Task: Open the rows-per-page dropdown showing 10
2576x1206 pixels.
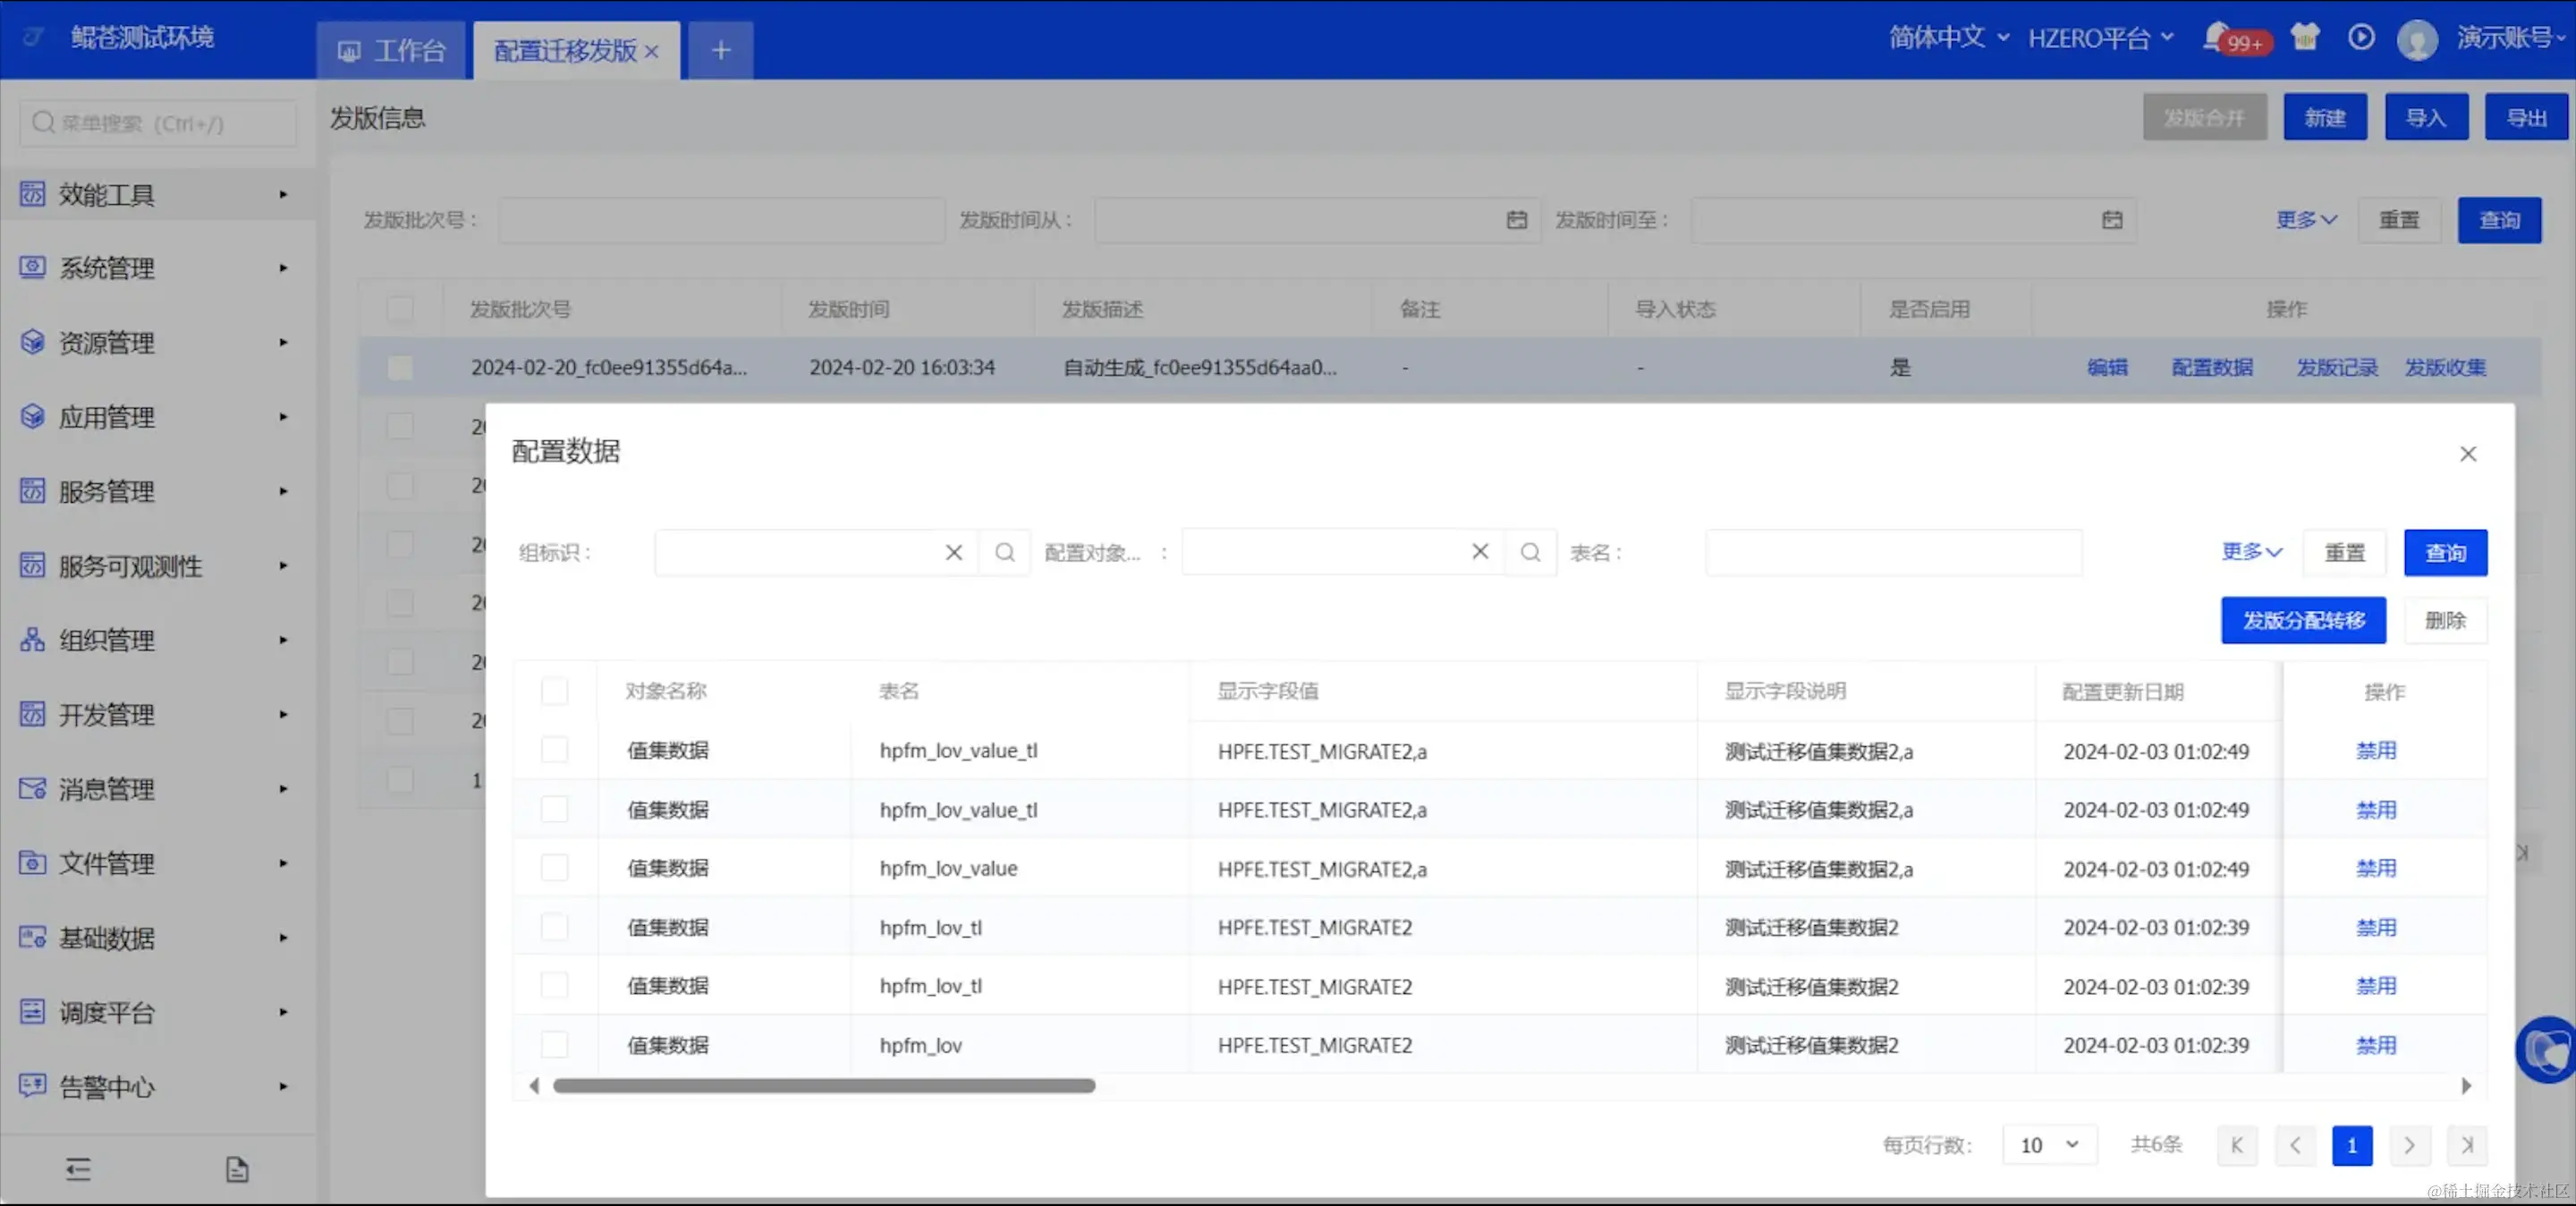Action: pyautogui.click(x=2048, y=1145)
